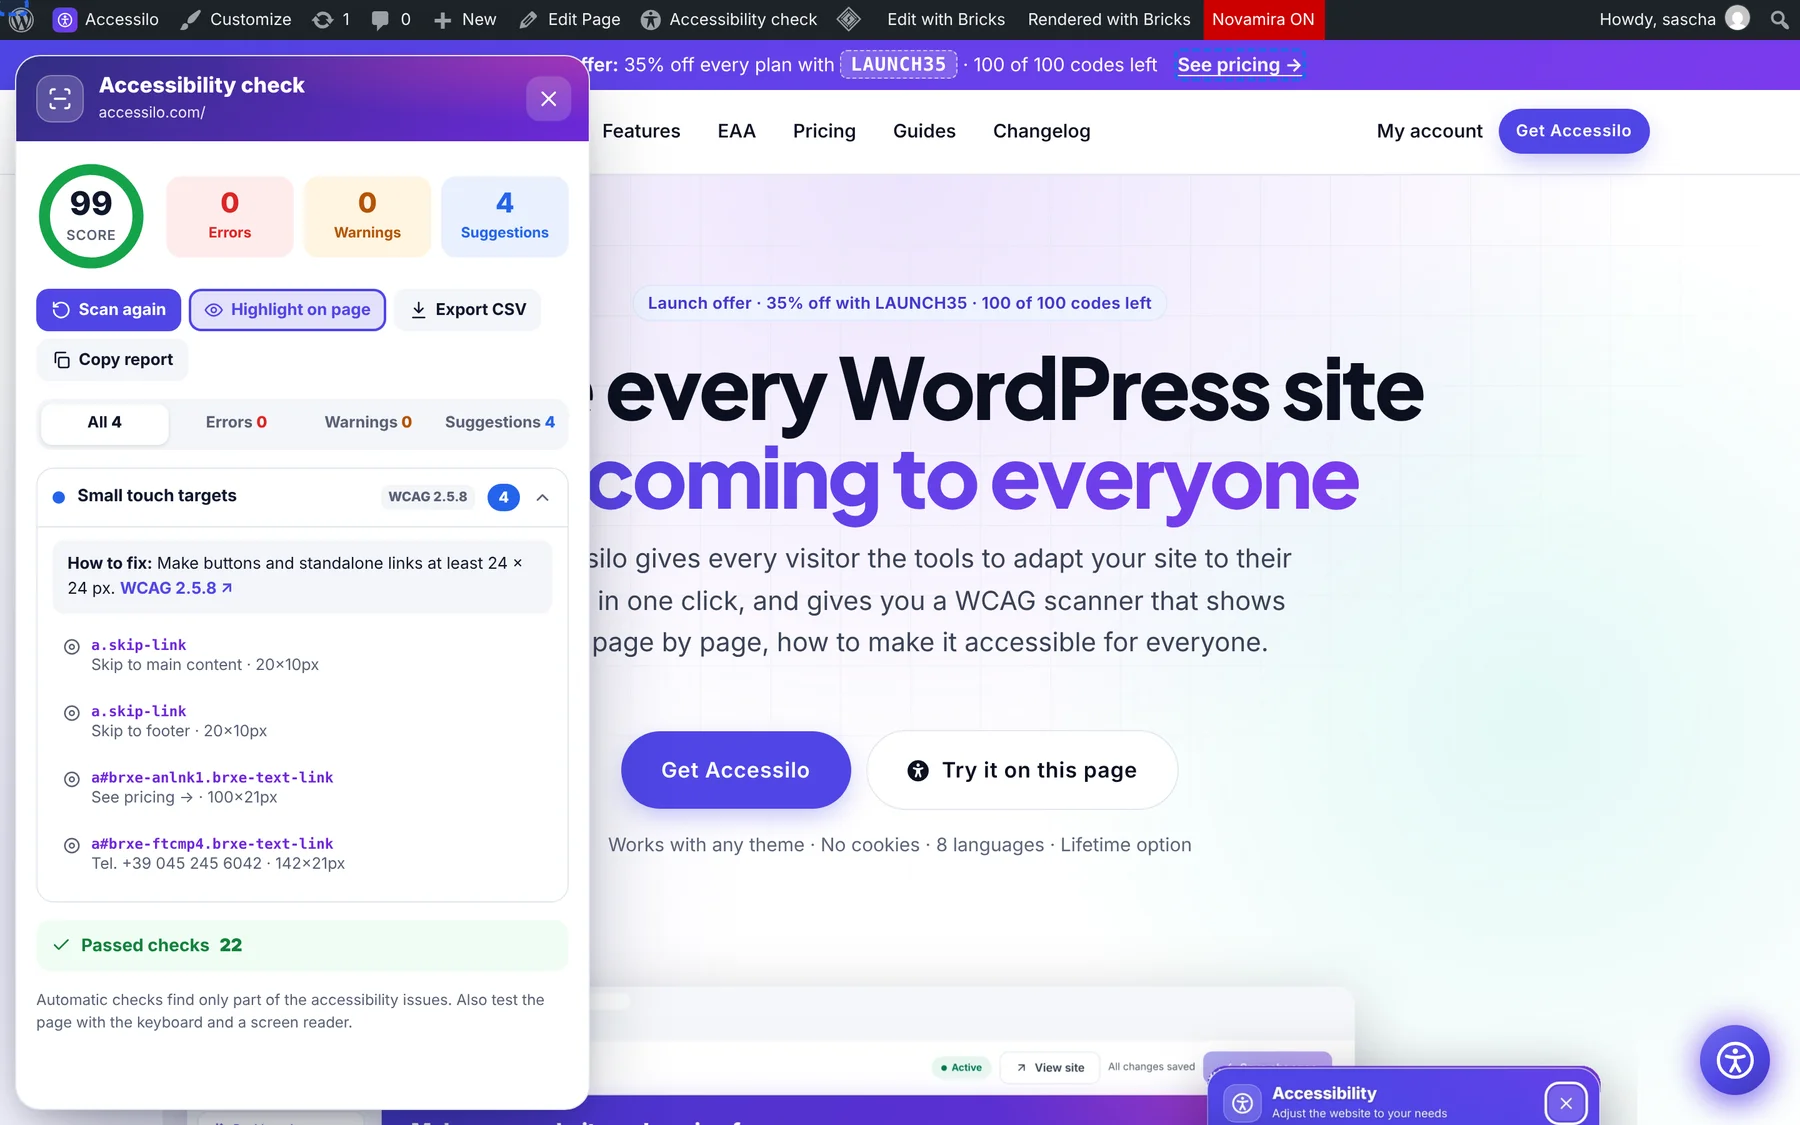Follow the See pricing banner link
Viewport: 1800px width, 1125px height.
1239,65
